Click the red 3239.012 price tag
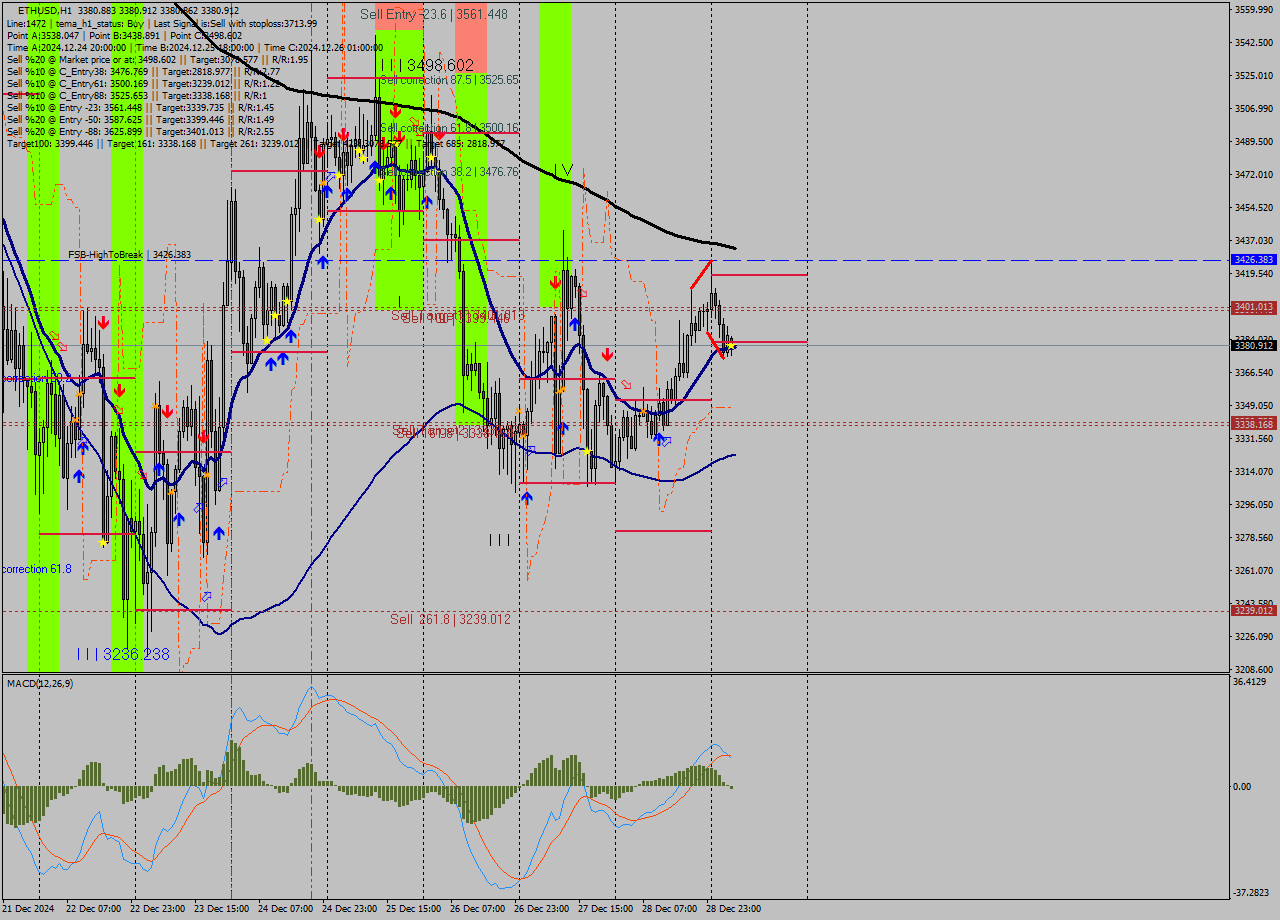This screenshot has height=920, width=1280. [x=1254, y=610]
